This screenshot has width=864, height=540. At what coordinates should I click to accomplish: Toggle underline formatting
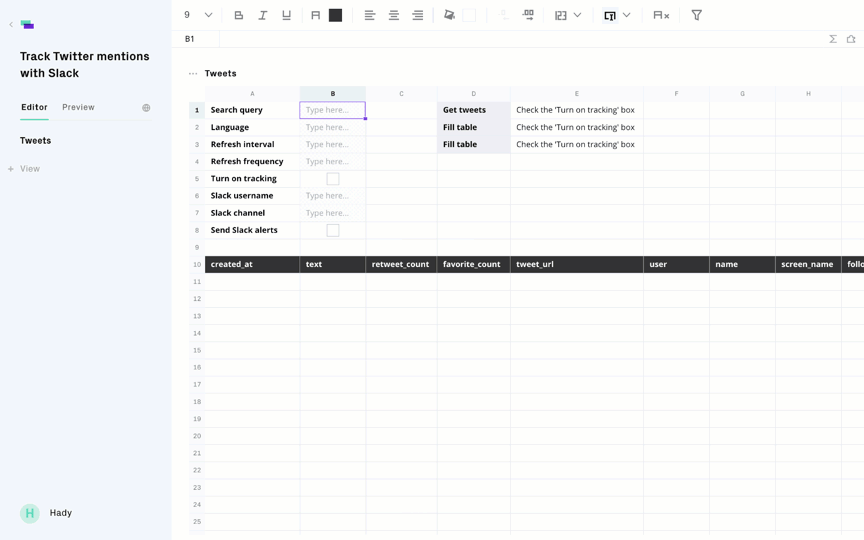point(287,15)
